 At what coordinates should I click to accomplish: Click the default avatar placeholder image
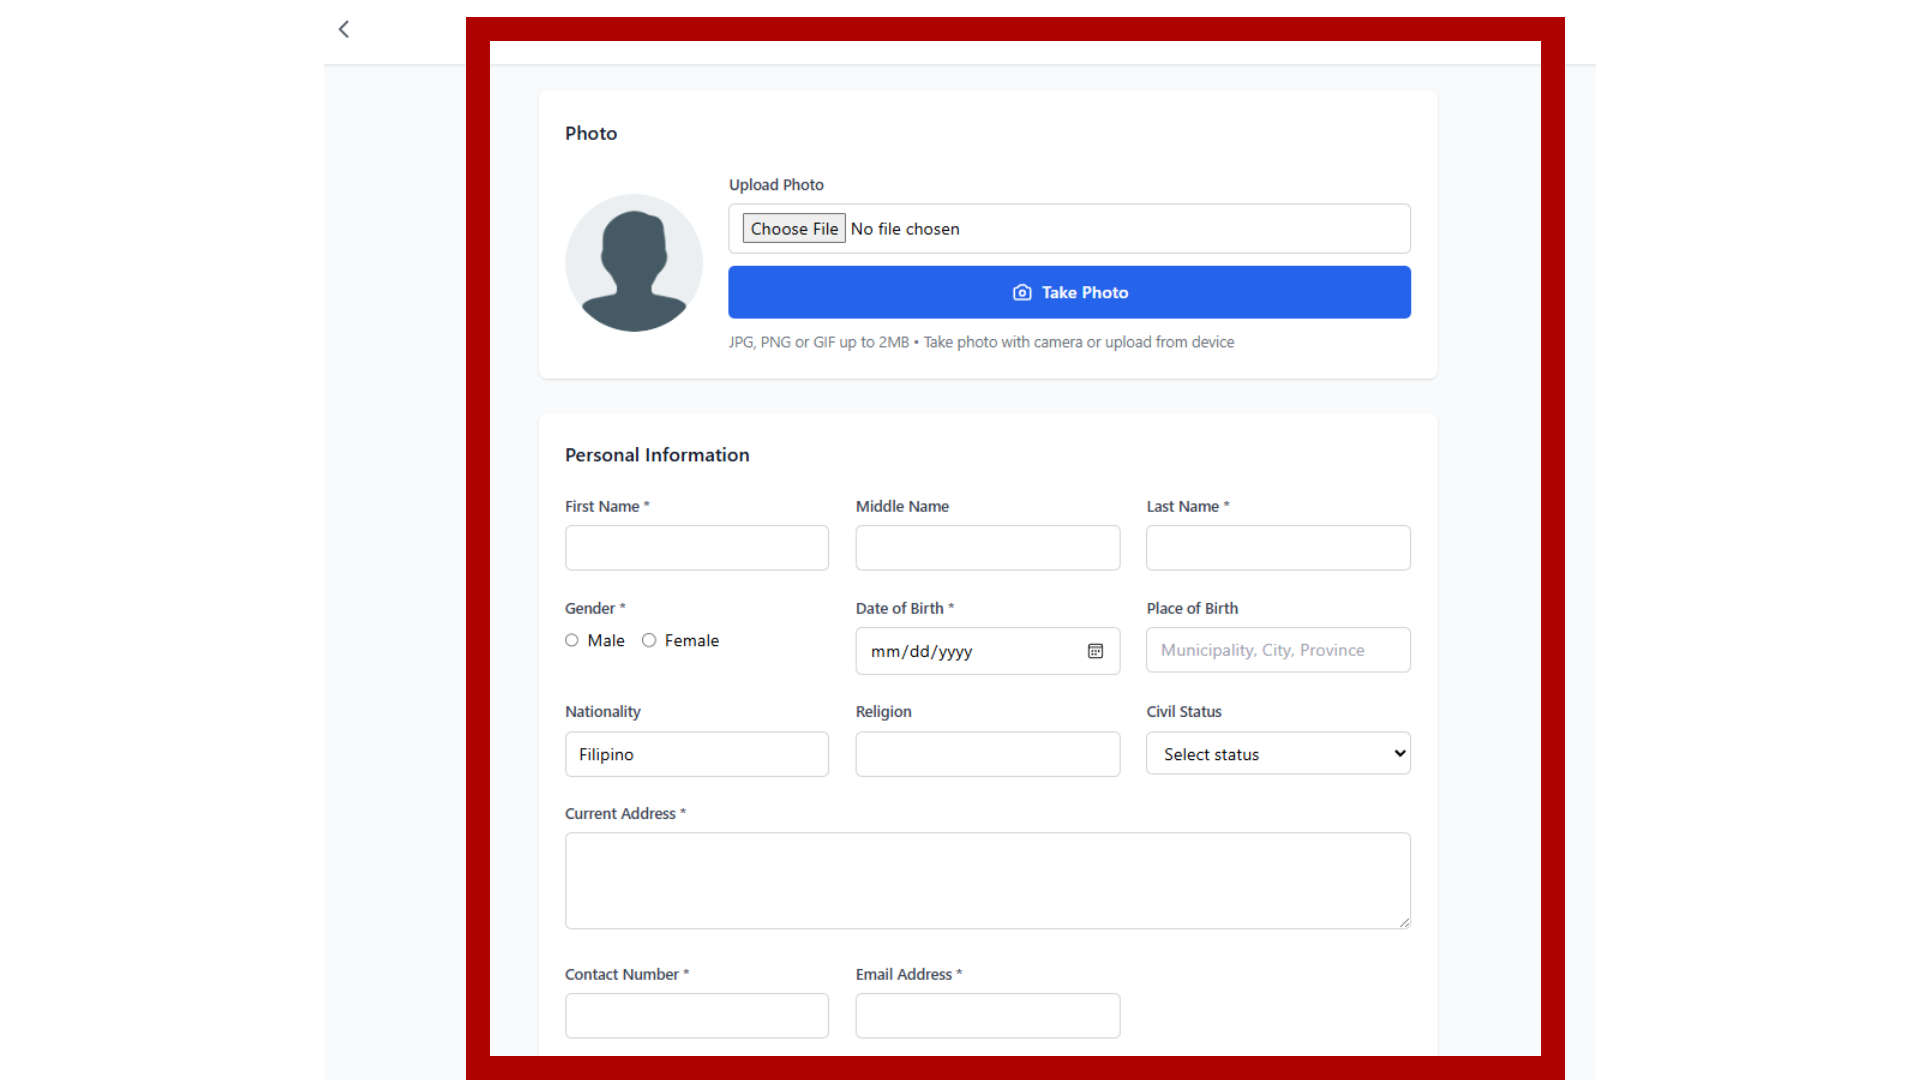pos(634,263)
